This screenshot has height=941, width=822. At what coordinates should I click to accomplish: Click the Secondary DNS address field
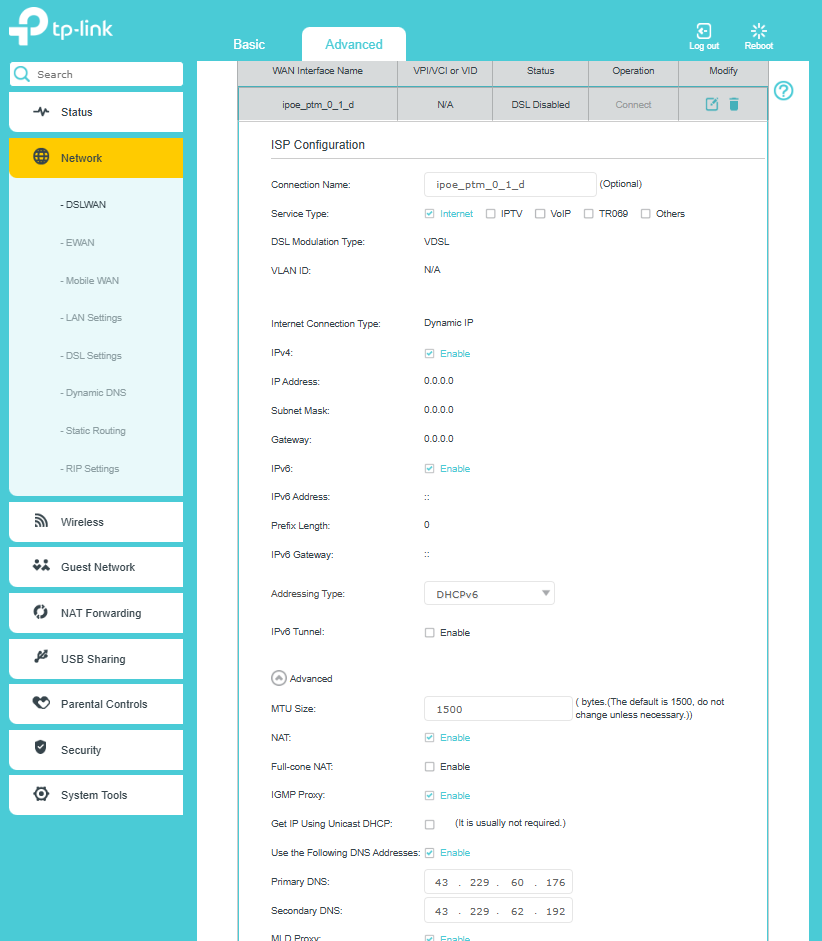(498, 910)
